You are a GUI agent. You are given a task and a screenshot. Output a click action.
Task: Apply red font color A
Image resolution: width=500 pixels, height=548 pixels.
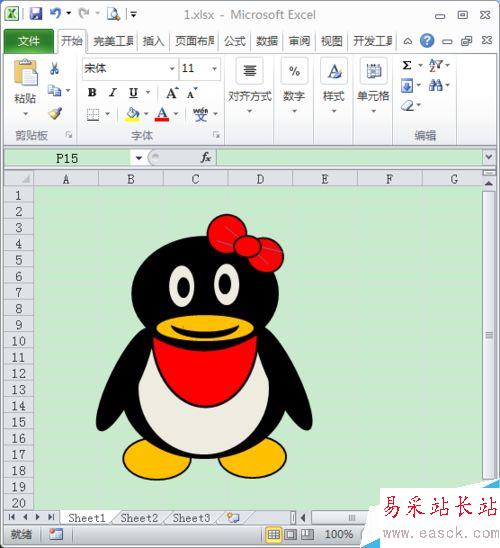(x=162, y=114)
